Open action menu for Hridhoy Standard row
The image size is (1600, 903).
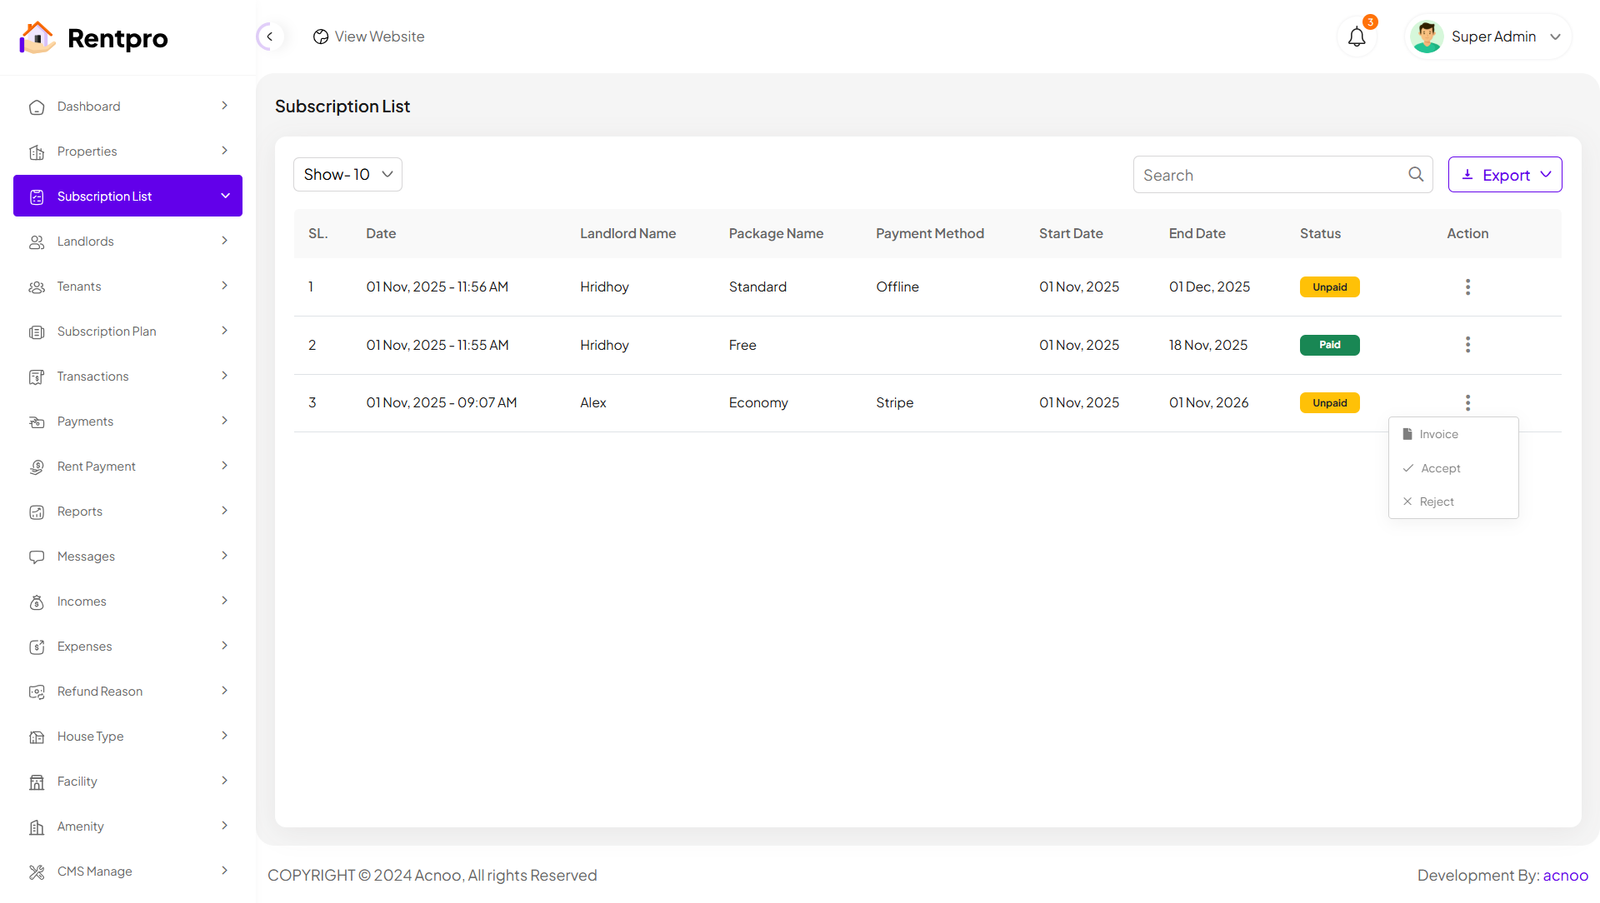[1467, 287]
